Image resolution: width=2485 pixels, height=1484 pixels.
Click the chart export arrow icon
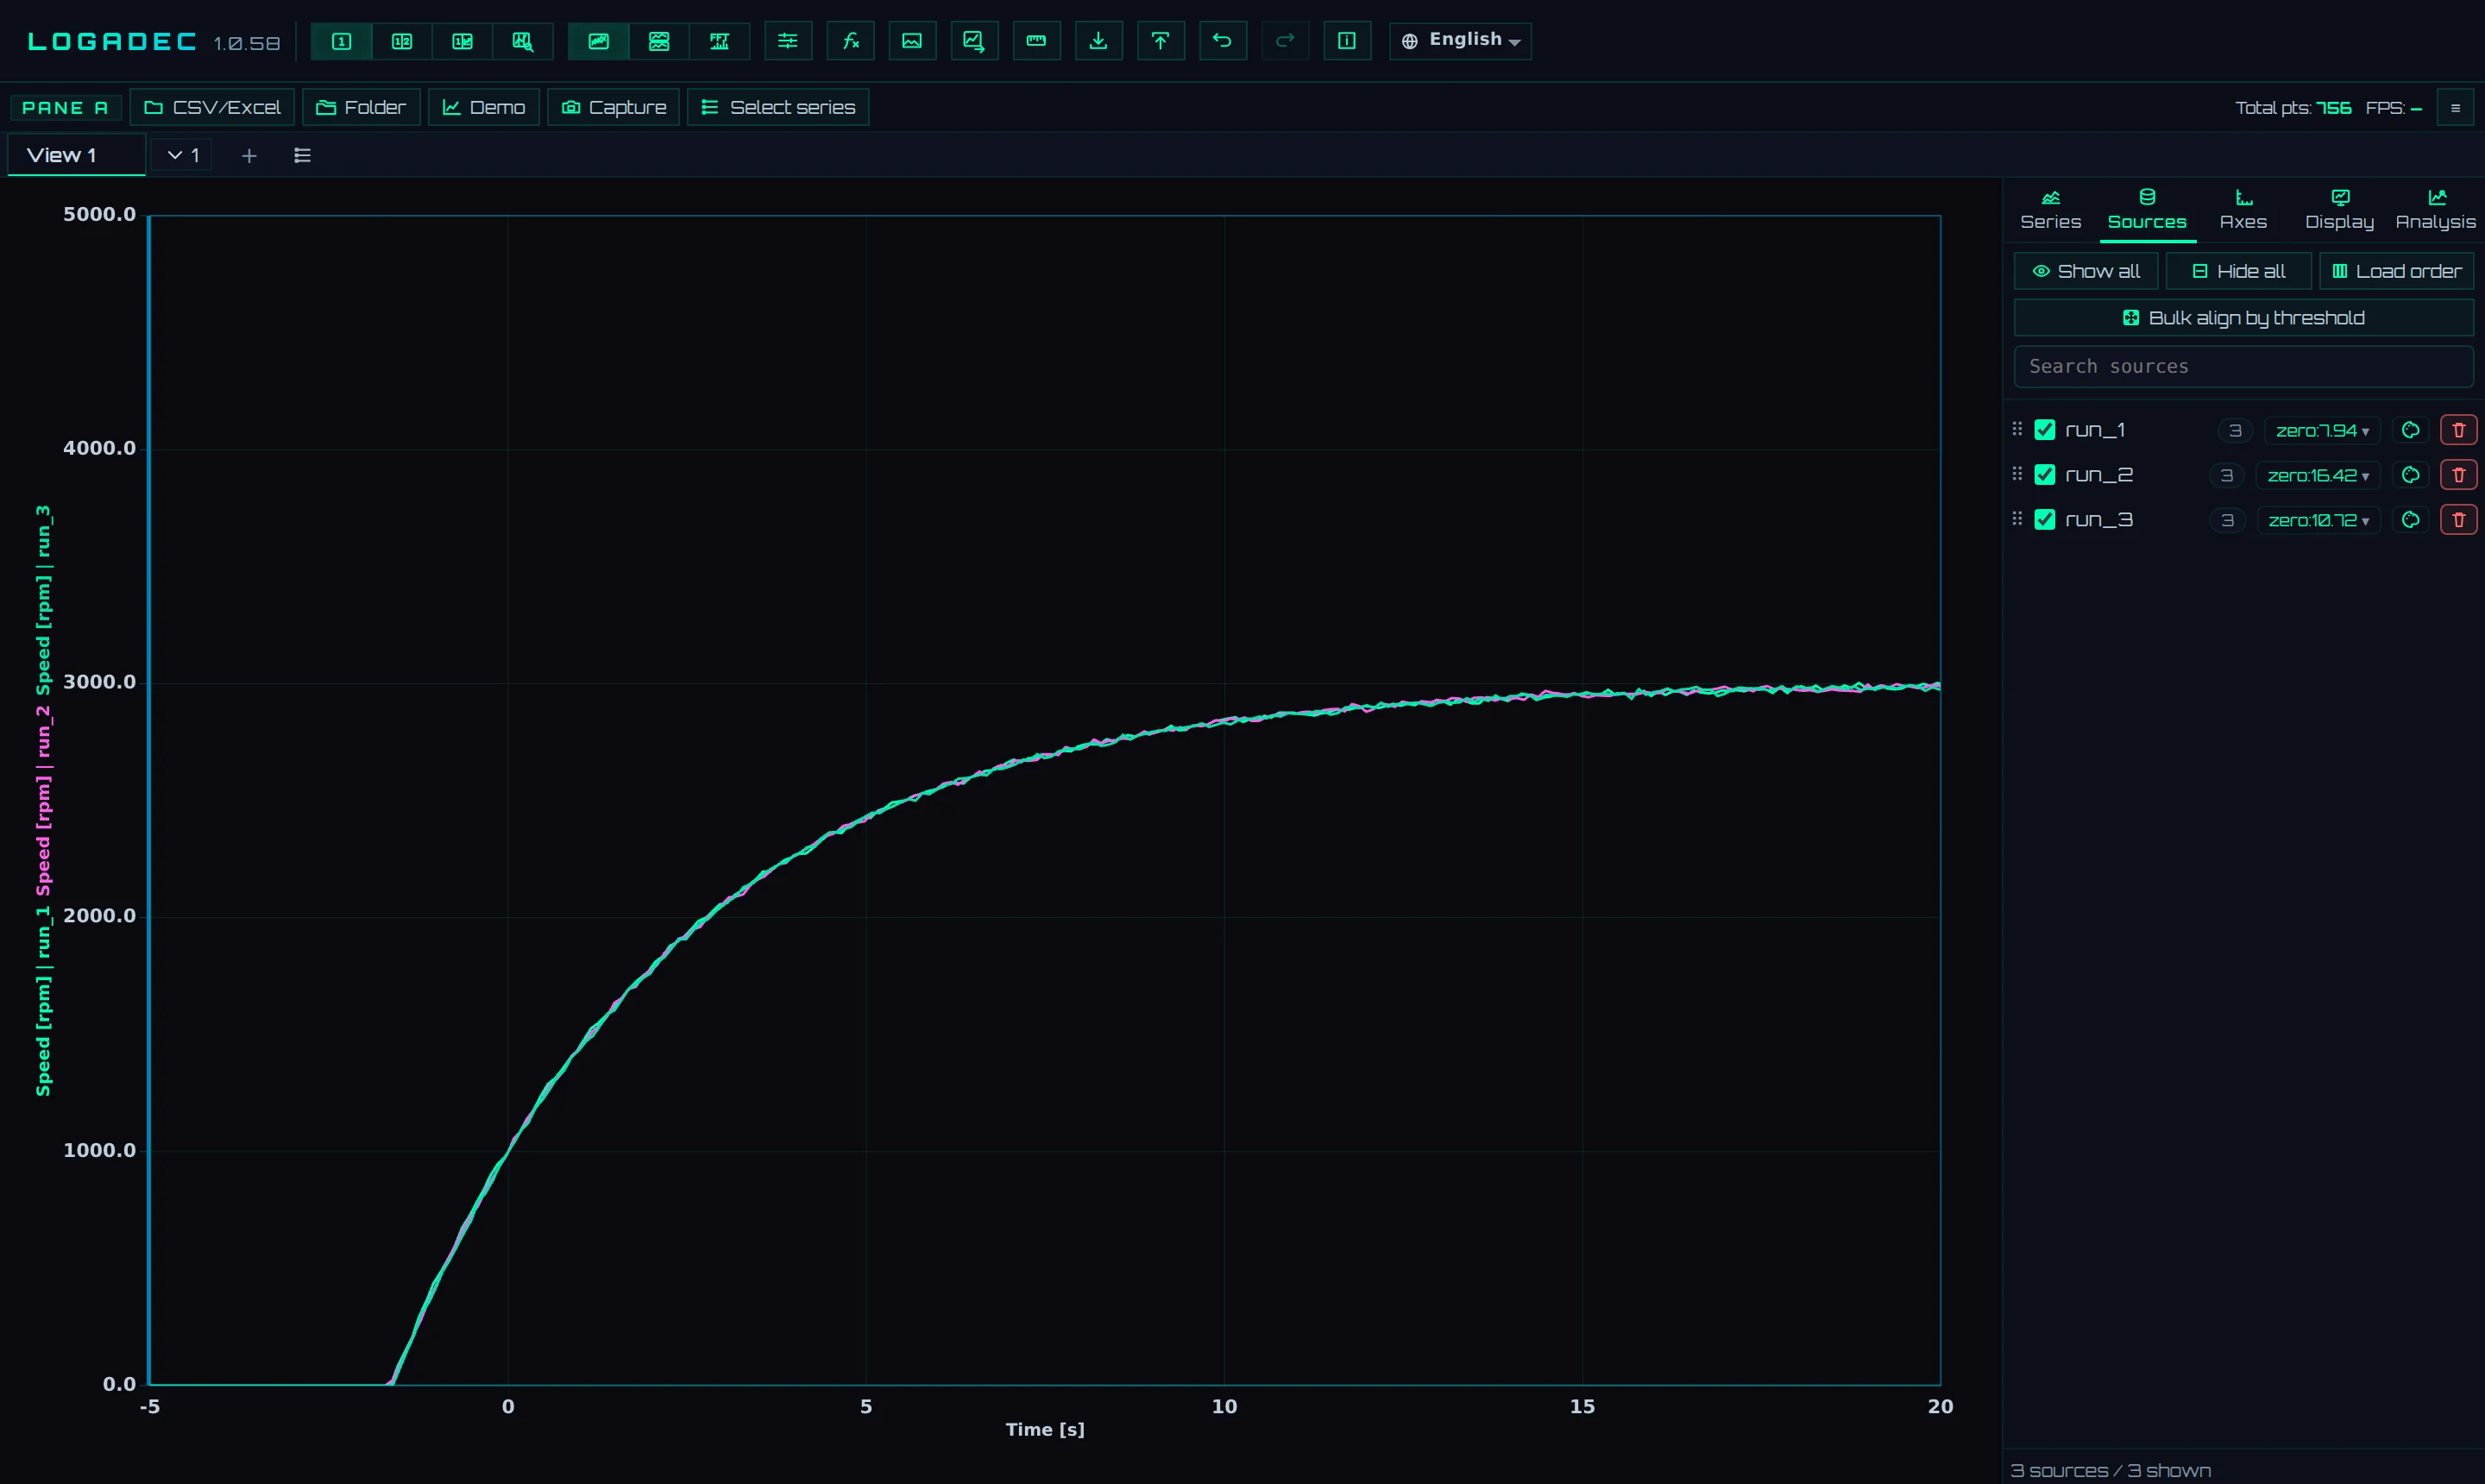coord(974,41)
